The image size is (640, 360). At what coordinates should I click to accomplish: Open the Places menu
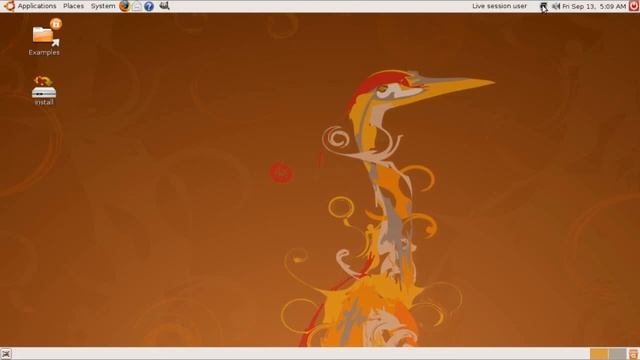pyautogui.click(x=73, y=6)
